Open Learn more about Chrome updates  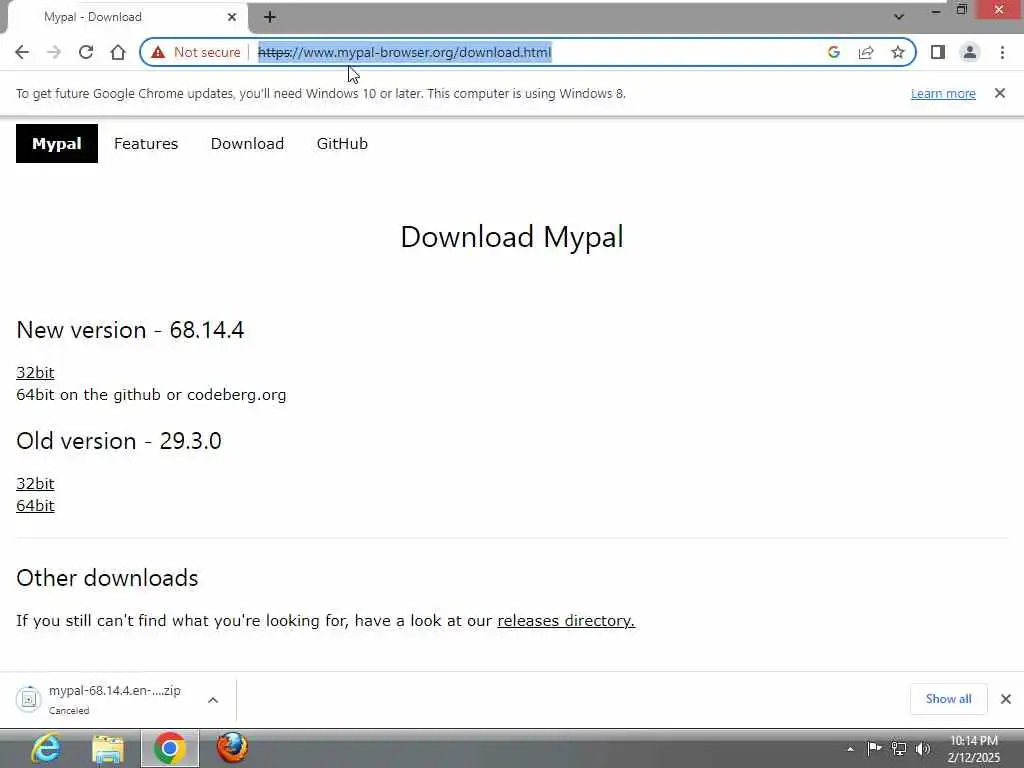pos(943,93)
